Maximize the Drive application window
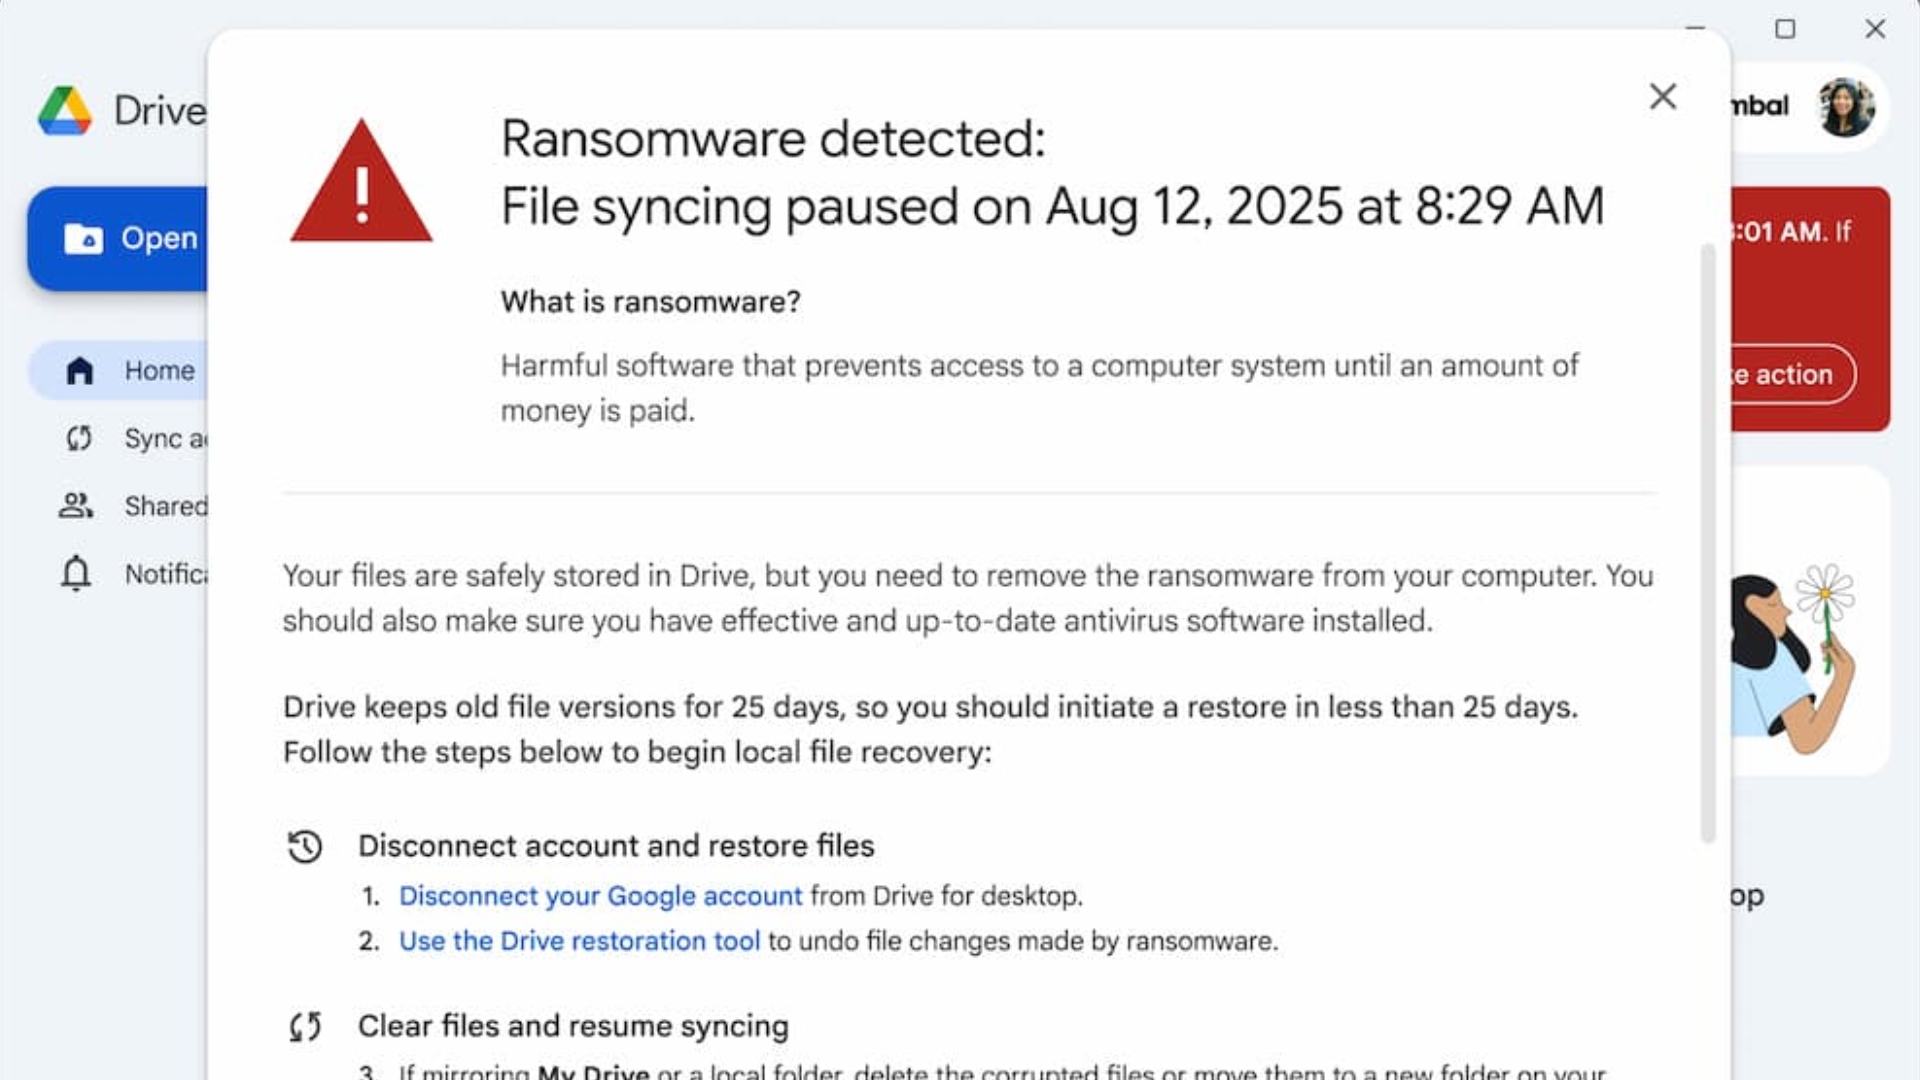 (1785, 29)
